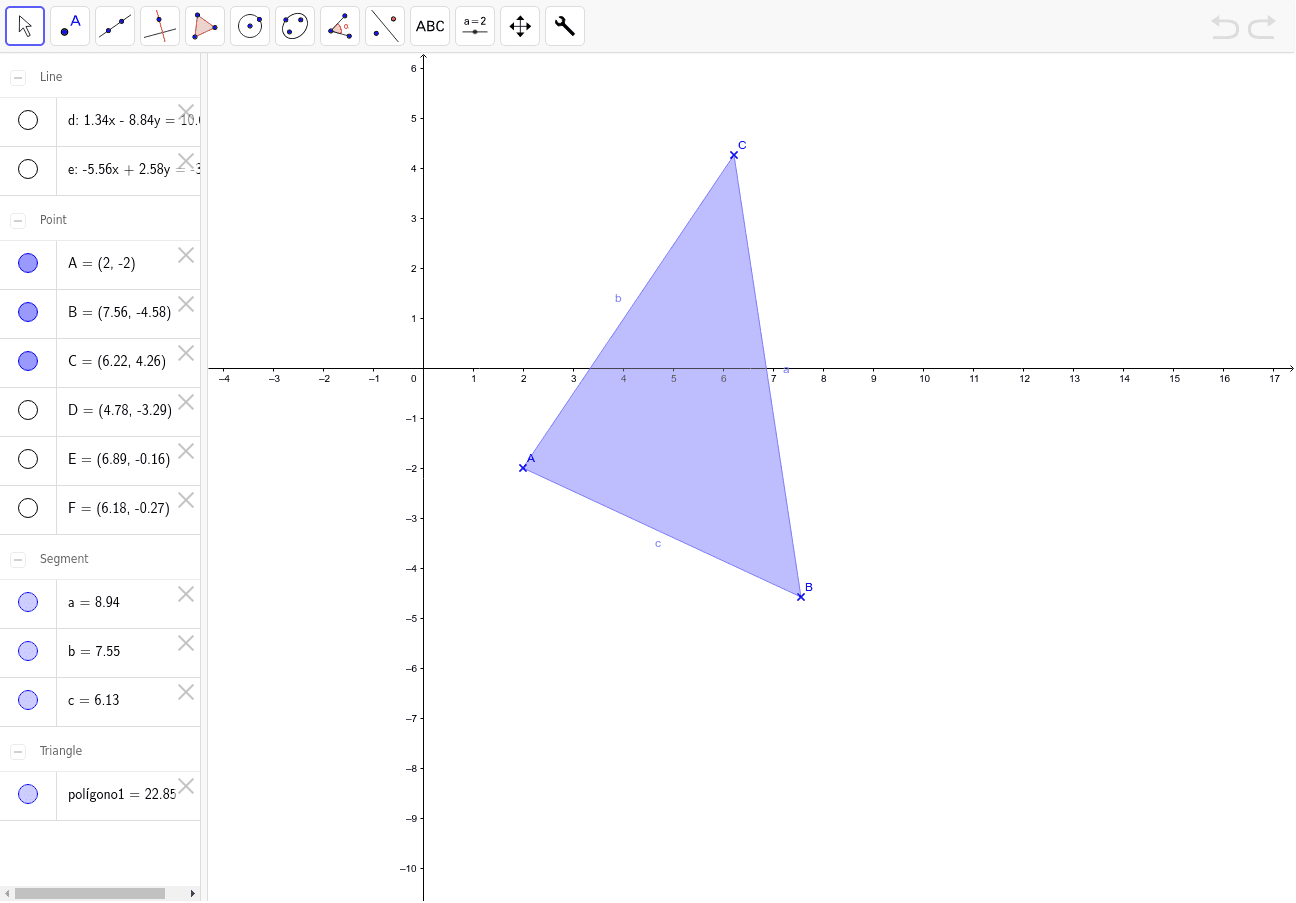Collapse the Point group
Screen dimensions: 1296x903
18,220
